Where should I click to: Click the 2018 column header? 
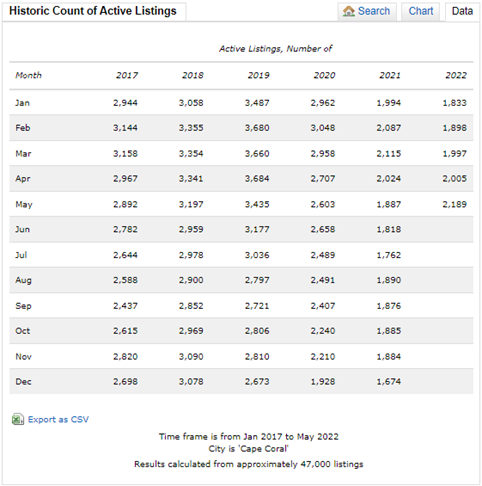coord(193,75)
